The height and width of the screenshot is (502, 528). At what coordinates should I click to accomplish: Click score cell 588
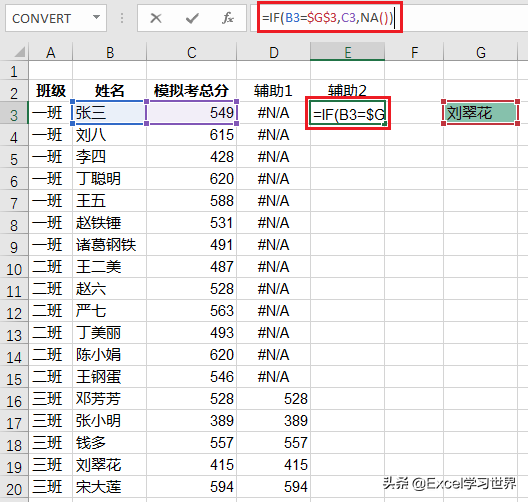point(192,201)
